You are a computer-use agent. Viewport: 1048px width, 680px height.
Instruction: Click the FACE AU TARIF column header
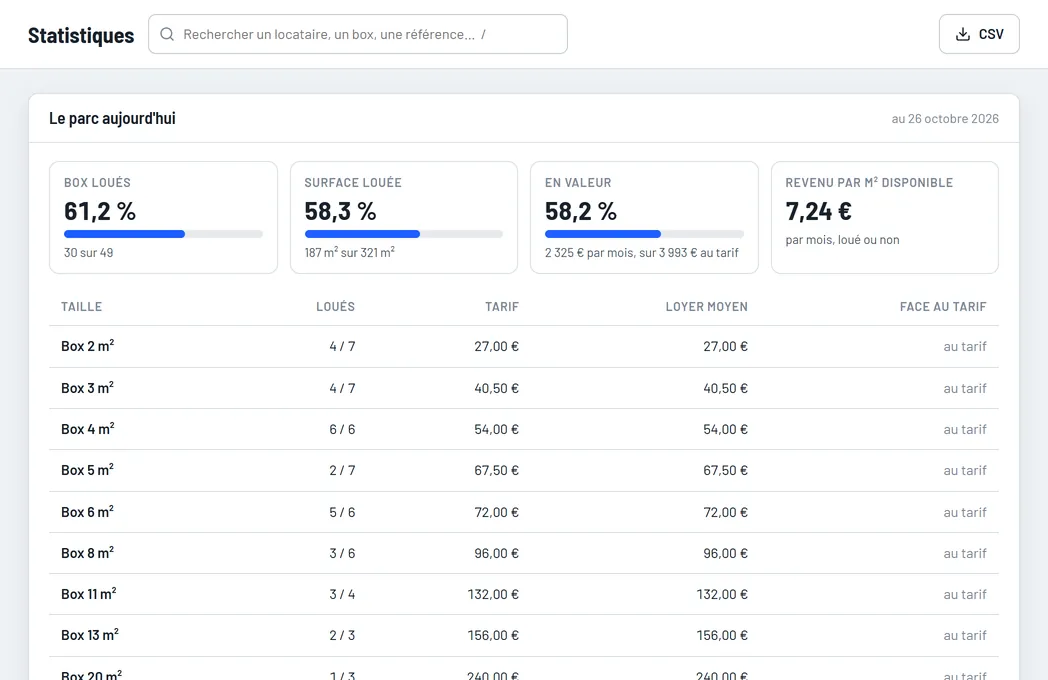(x=943, y=307)
